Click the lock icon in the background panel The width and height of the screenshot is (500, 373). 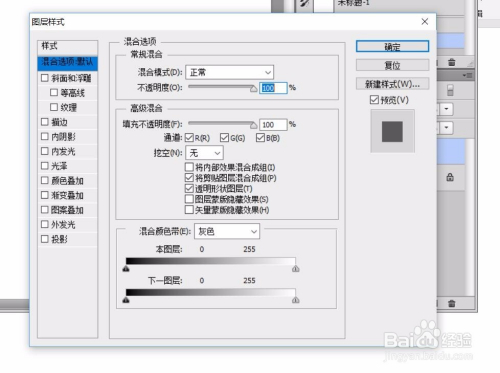tap(450, 177)
